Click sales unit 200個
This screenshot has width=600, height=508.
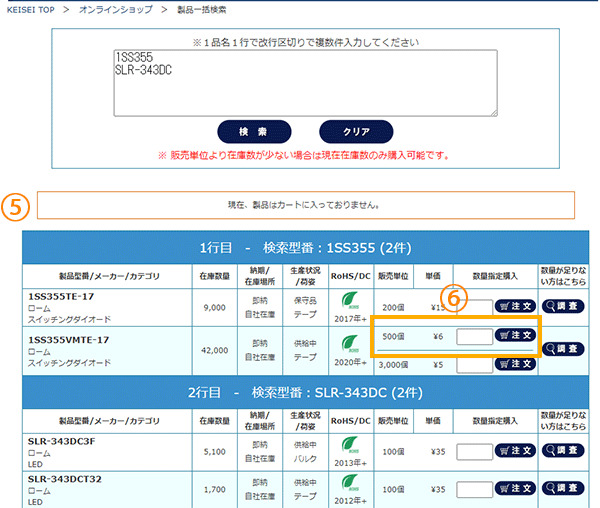(x=393, y=308)
